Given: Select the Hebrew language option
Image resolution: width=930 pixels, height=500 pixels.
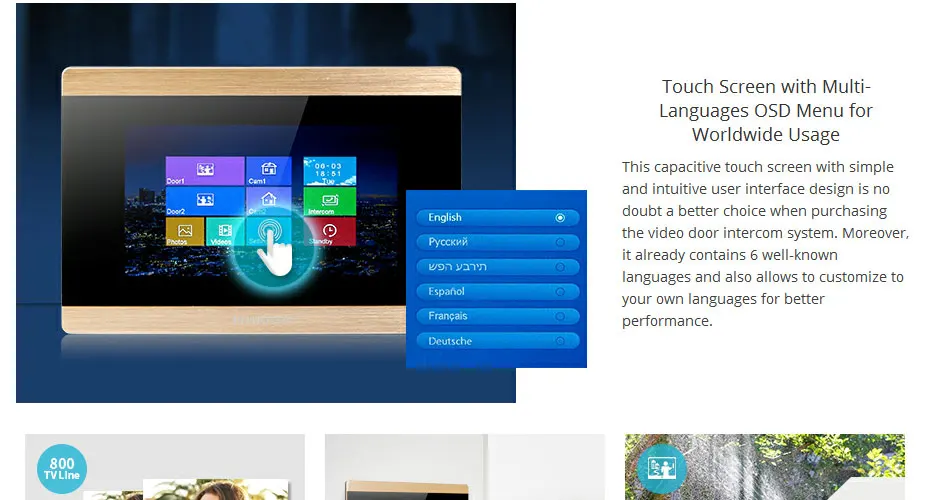Looking at the screenshot, I should pos(497,267).
